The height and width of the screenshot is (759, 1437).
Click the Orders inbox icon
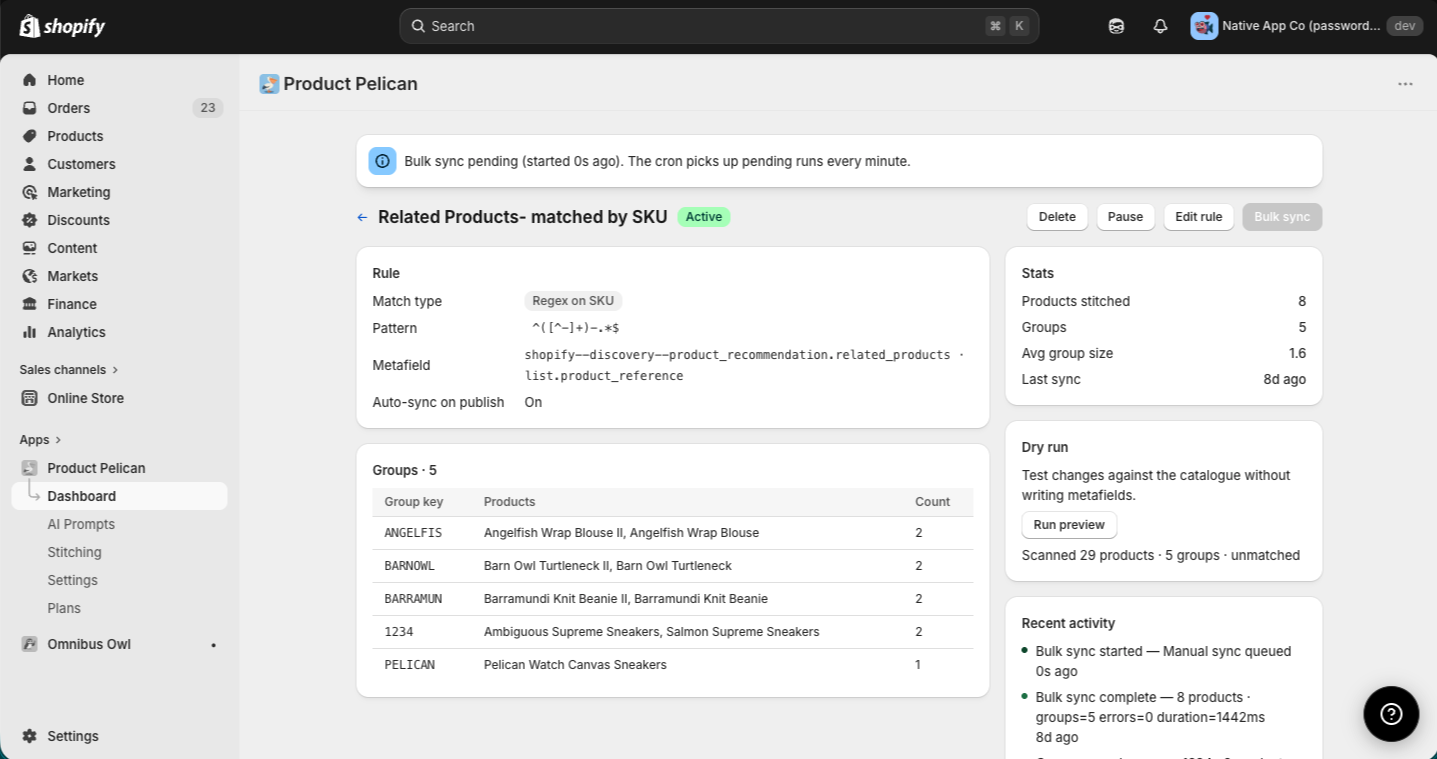tap(29, 108)
